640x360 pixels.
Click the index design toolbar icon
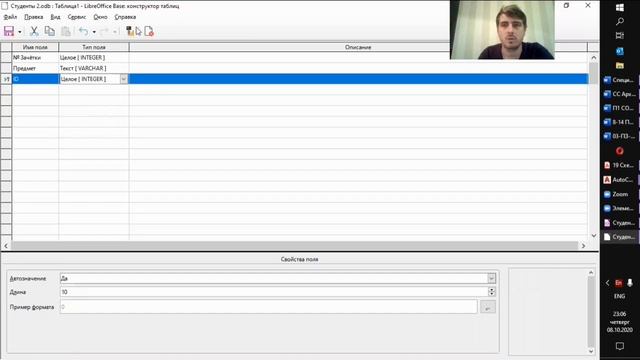pyautogui.click(x=130, y=31)
